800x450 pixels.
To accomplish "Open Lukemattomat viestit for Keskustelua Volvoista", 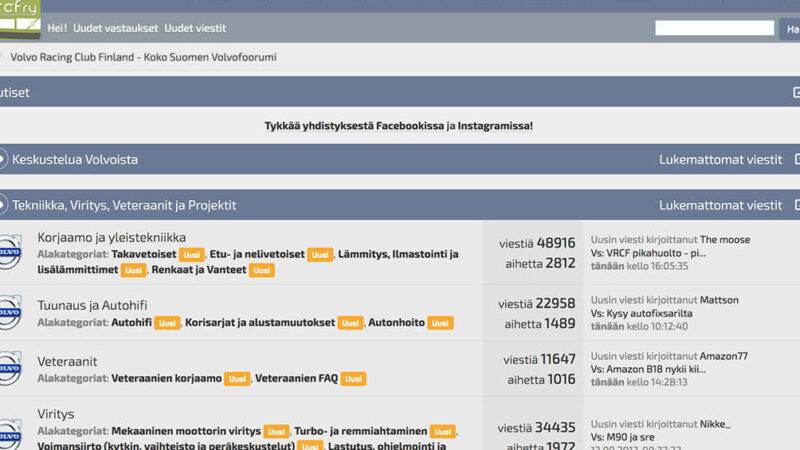I will point(720,160).
